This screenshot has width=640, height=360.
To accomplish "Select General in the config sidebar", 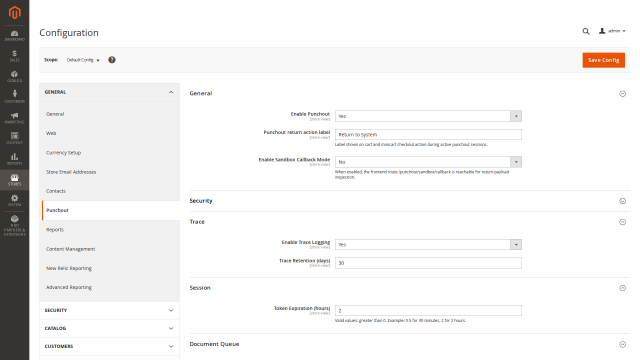I will coord(55,114).
